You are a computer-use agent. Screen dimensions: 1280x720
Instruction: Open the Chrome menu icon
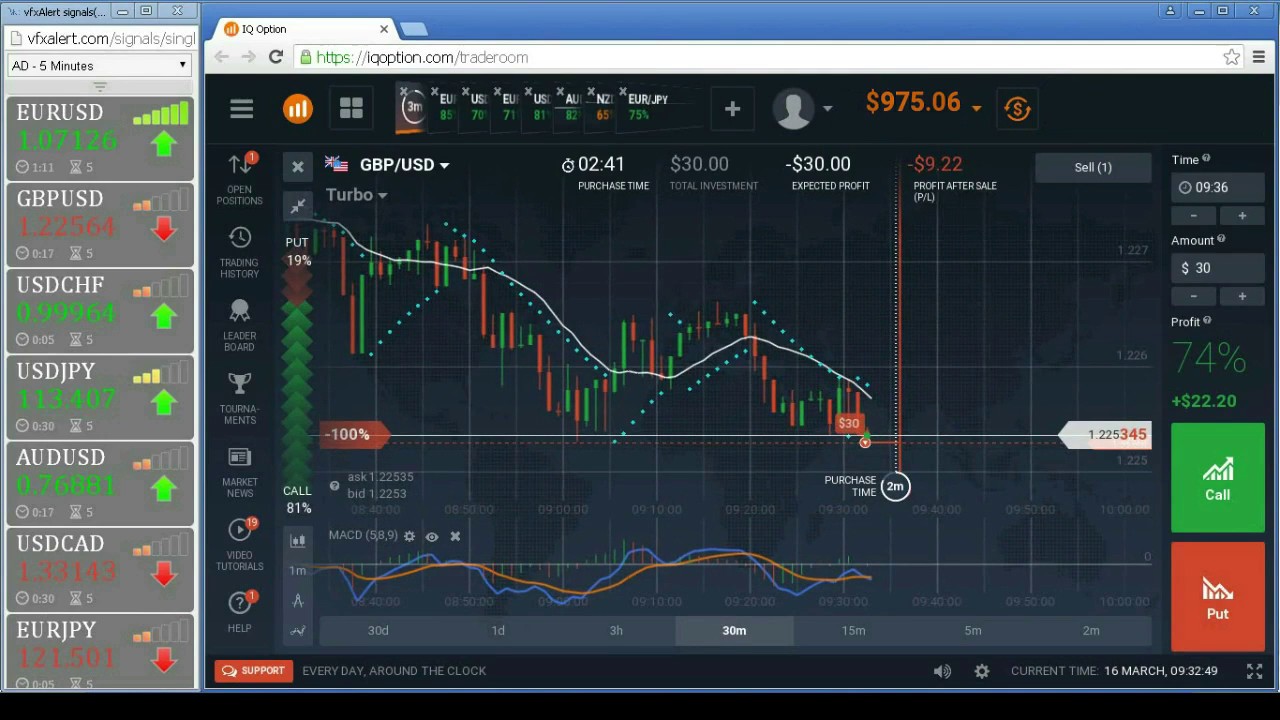pos(1259,57)
